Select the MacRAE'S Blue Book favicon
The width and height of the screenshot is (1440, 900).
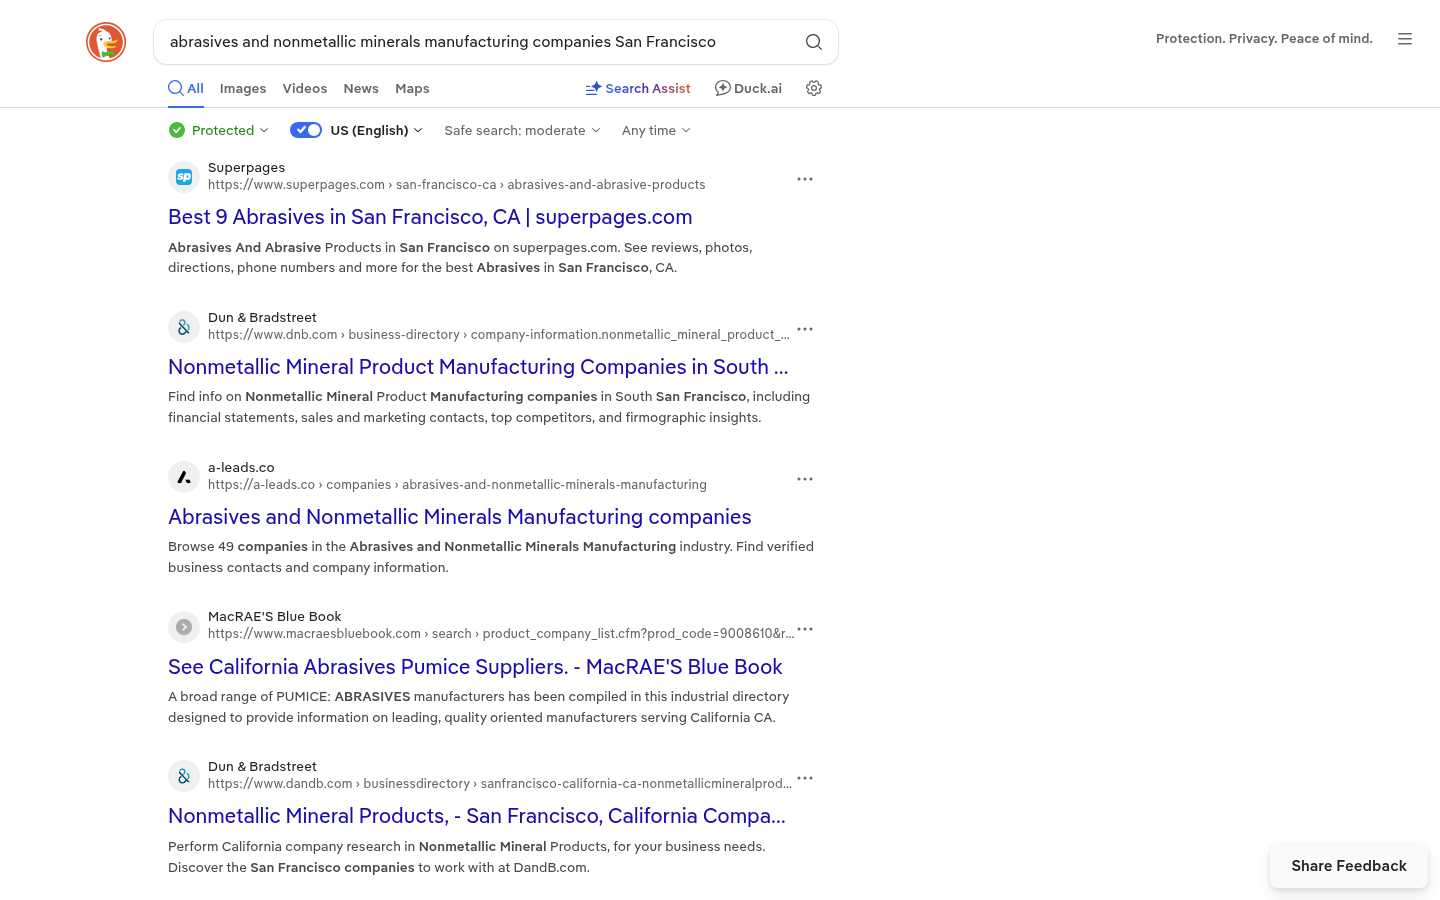click(184, 627)
